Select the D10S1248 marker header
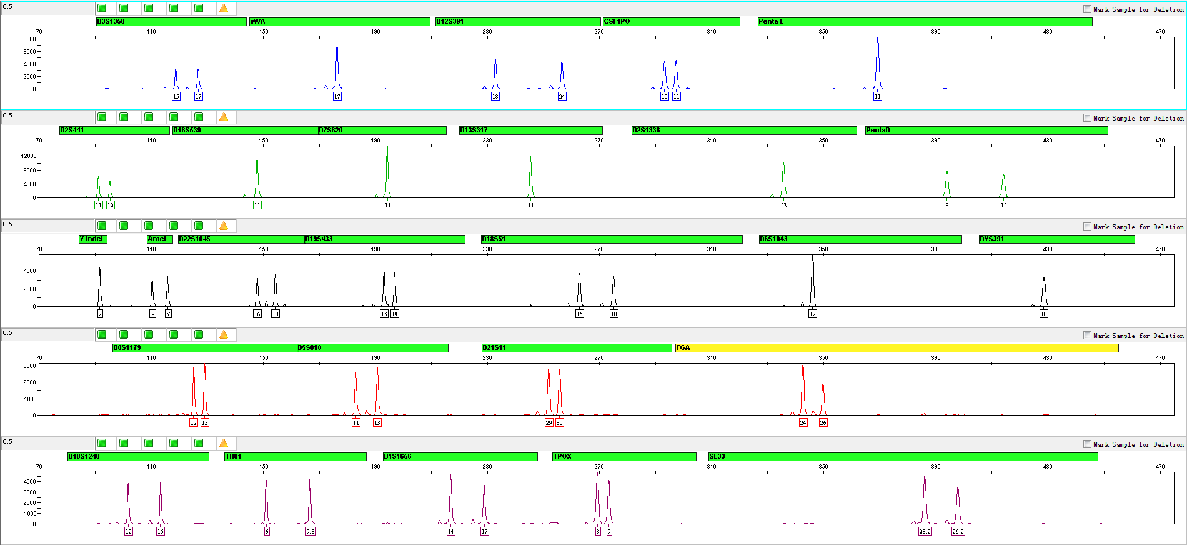 (137, 457)
